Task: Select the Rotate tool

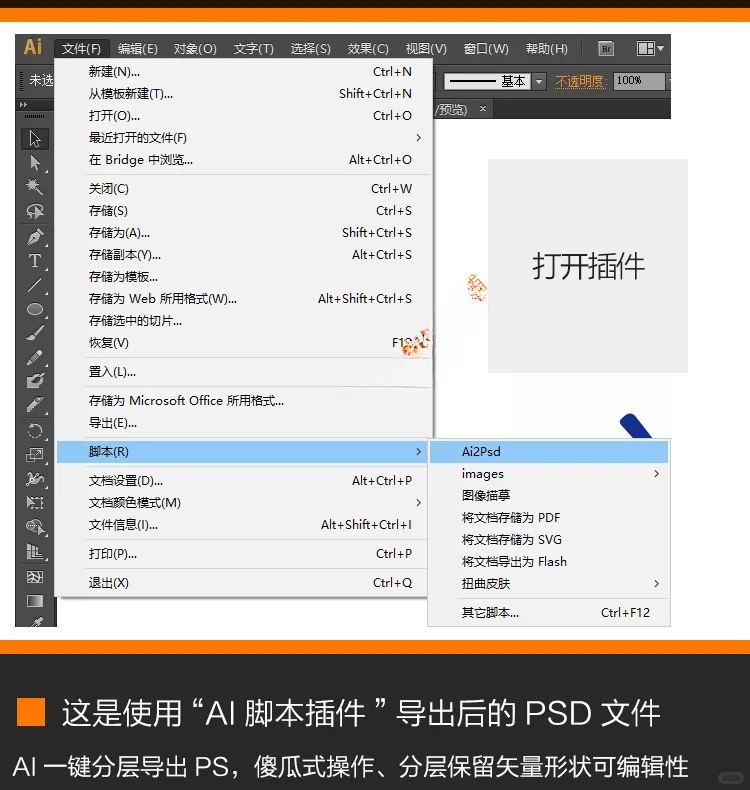Action: pos(35,431)
